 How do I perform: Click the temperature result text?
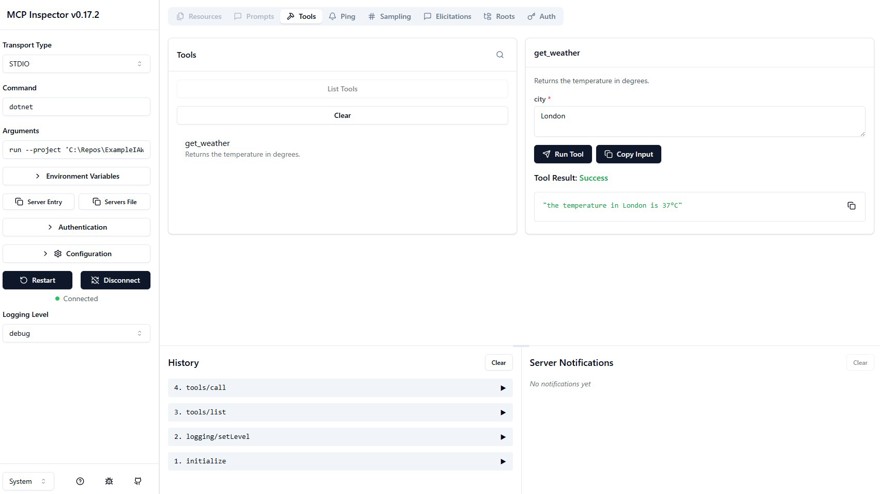click(x=612, y=206)
